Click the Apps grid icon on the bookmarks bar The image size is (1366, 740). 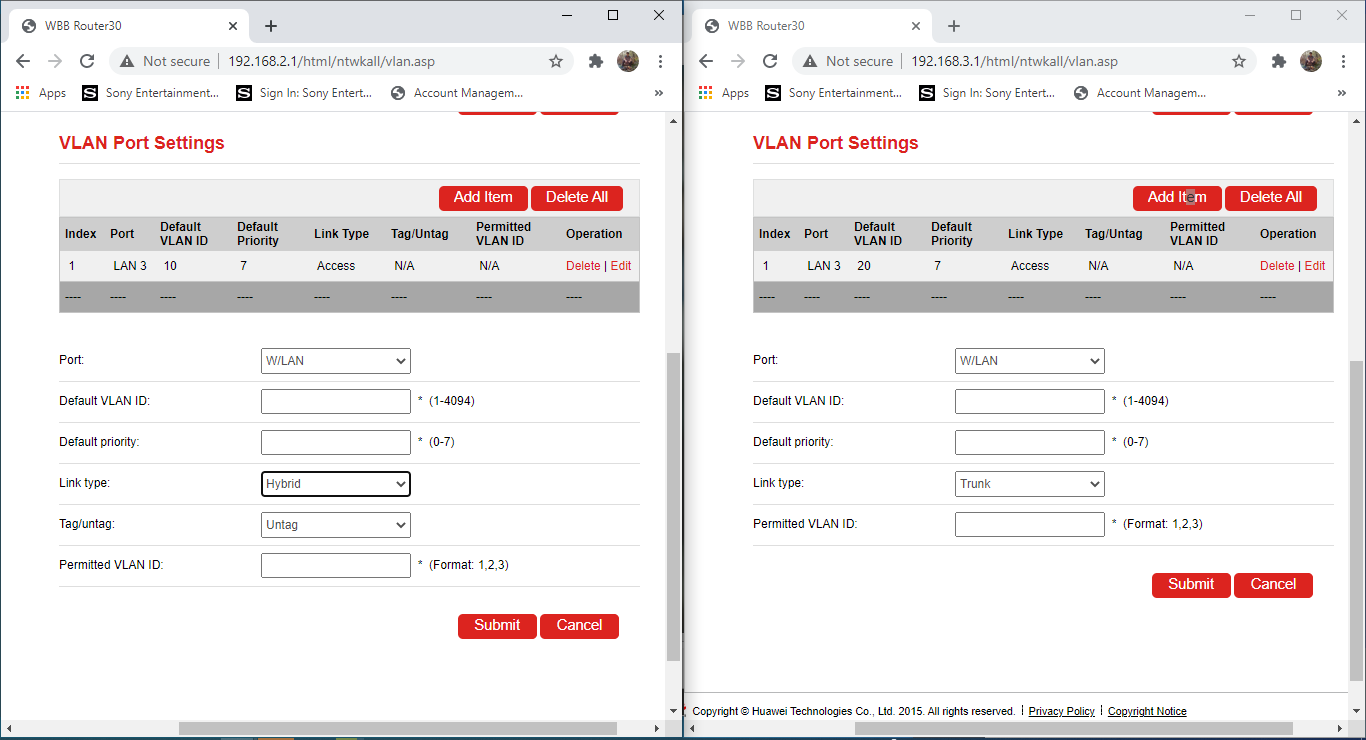[x=22, y=93]
